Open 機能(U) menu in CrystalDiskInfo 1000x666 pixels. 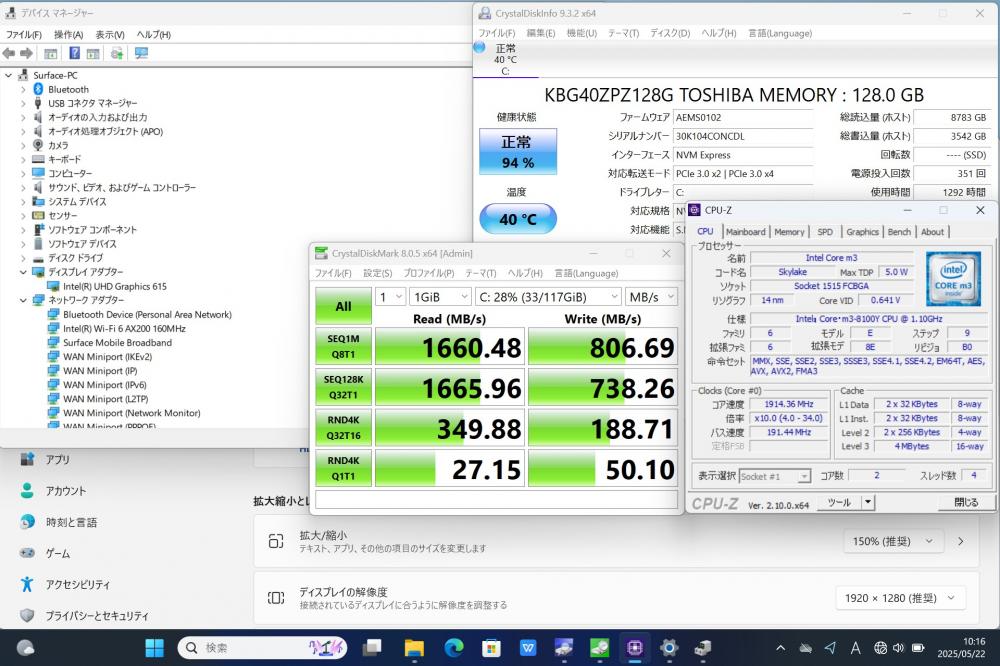point(582,33)
